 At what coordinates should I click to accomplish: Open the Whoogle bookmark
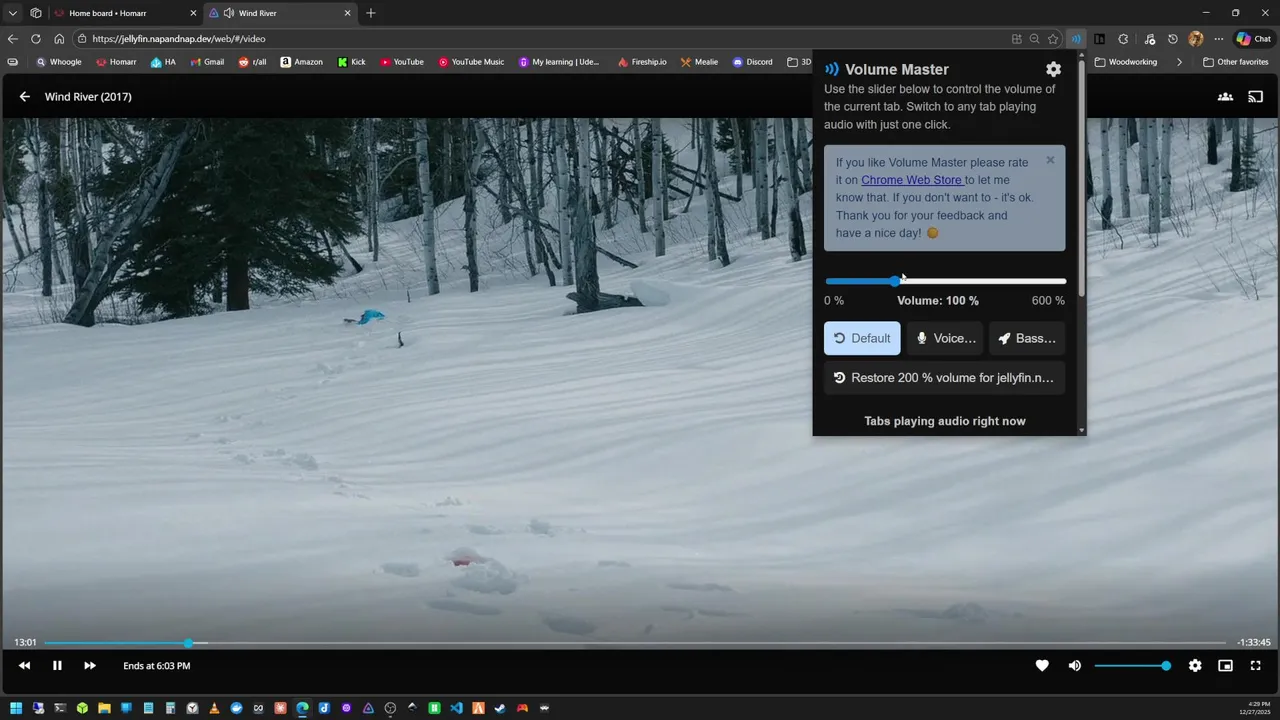click(59, 62)
